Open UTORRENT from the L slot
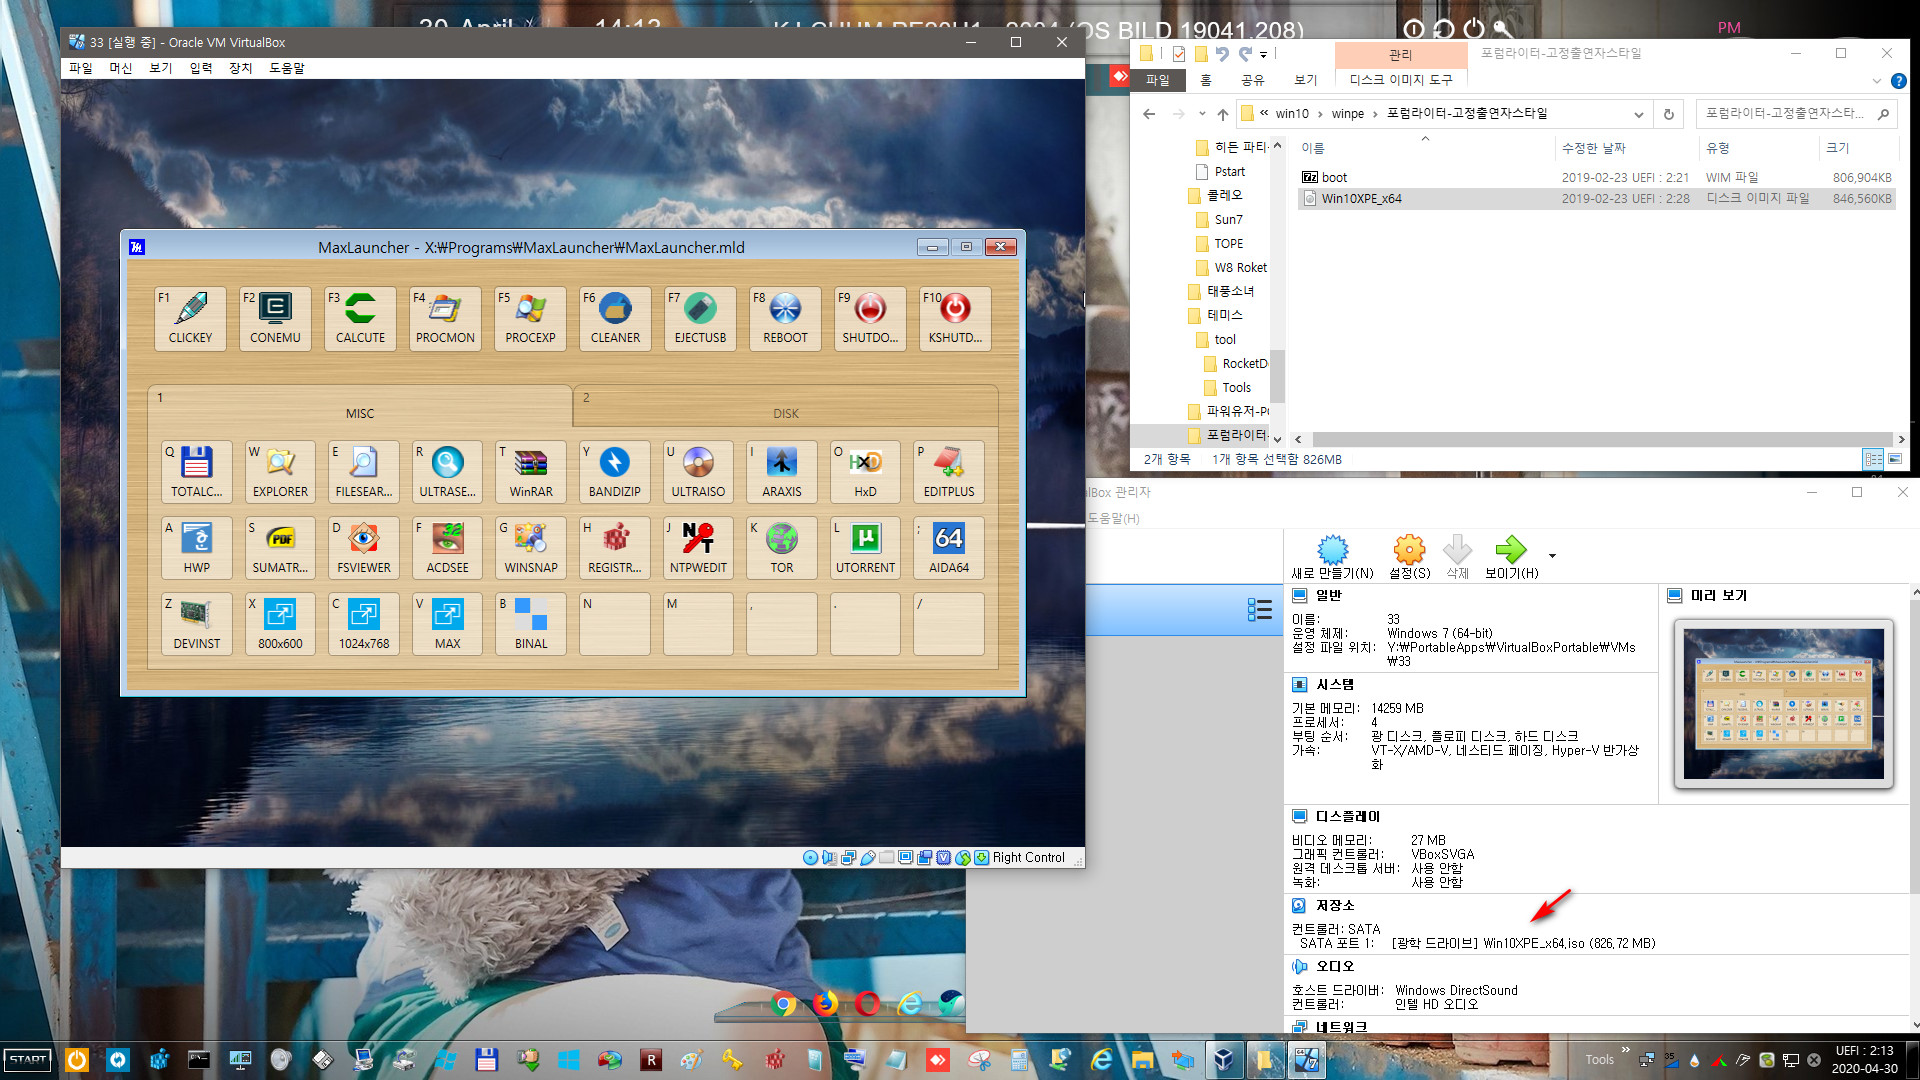 click(865, 548)
